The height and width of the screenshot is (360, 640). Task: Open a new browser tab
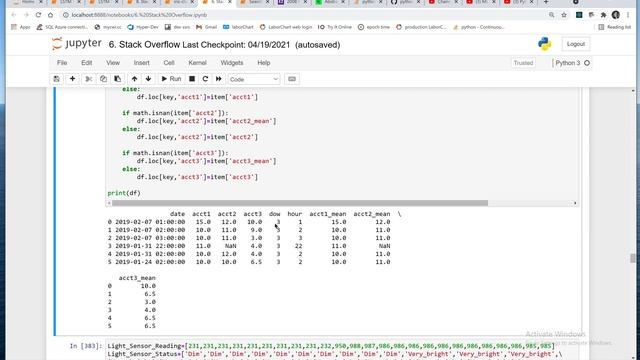(x=546, y=2)
